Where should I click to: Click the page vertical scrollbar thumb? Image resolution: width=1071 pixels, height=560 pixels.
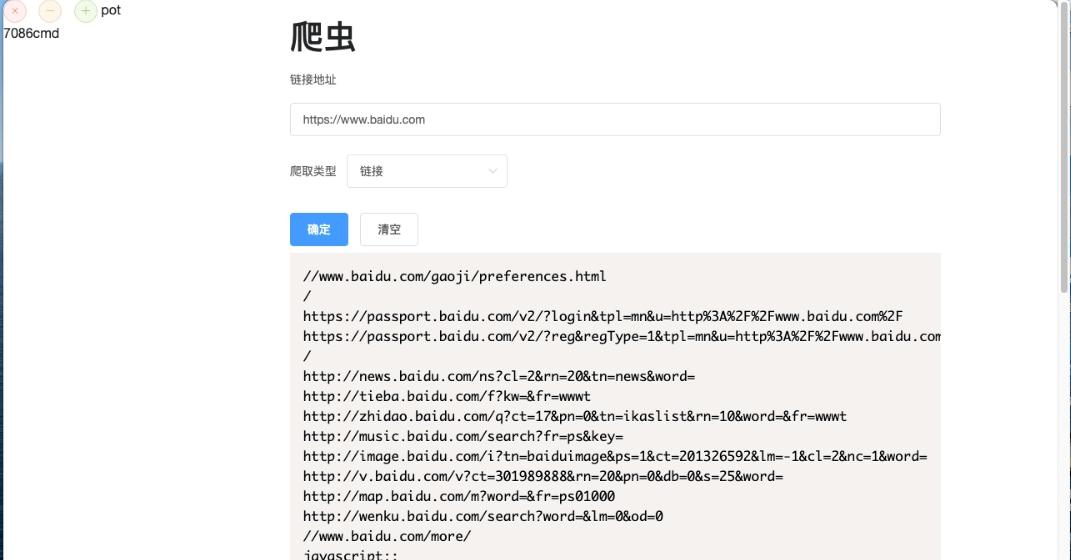click(1063, 147)
